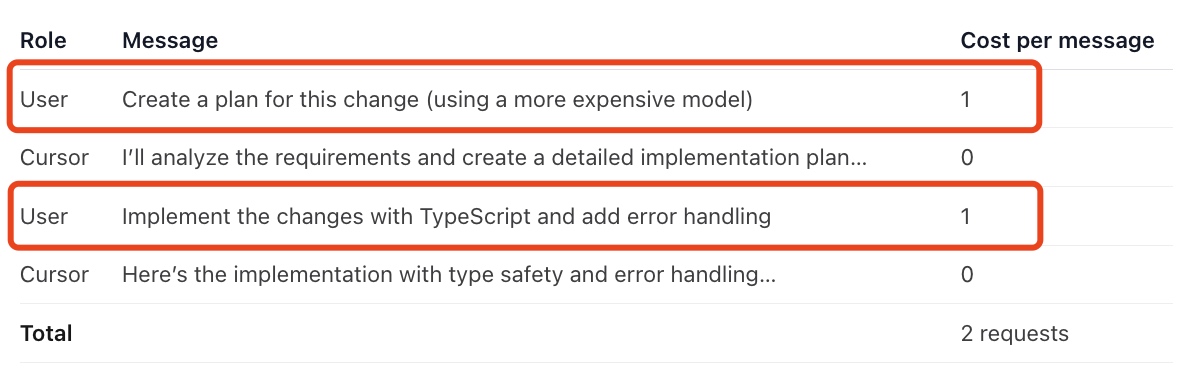Viewport: 1178px width, 382px height.
Task: Click the second red highlighted row outline
Action: point(524,215)
